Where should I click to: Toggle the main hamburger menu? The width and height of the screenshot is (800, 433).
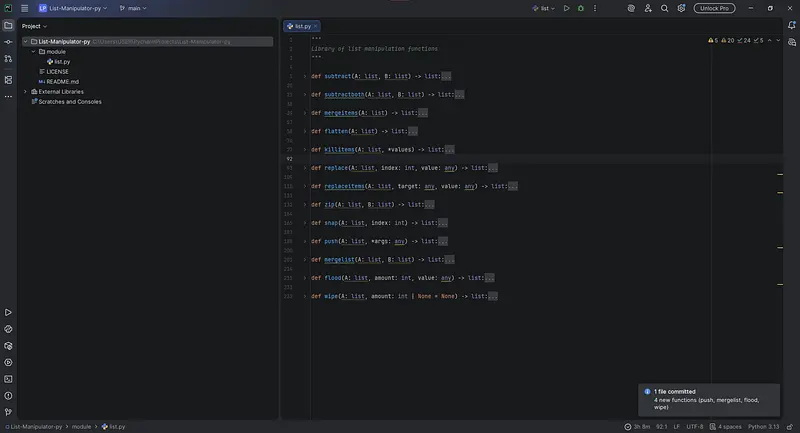click(25, 8)
